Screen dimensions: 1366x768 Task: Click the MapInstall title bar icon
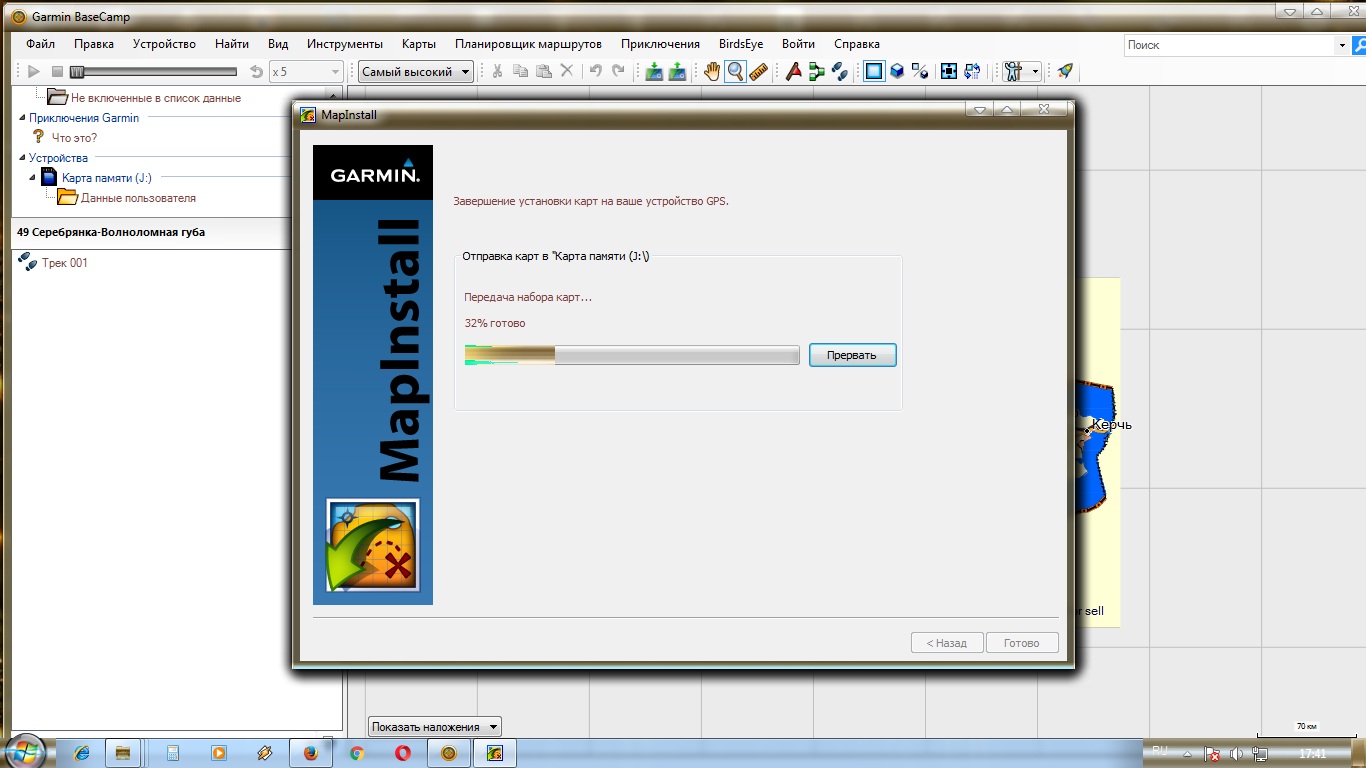(x=309, y=114)
